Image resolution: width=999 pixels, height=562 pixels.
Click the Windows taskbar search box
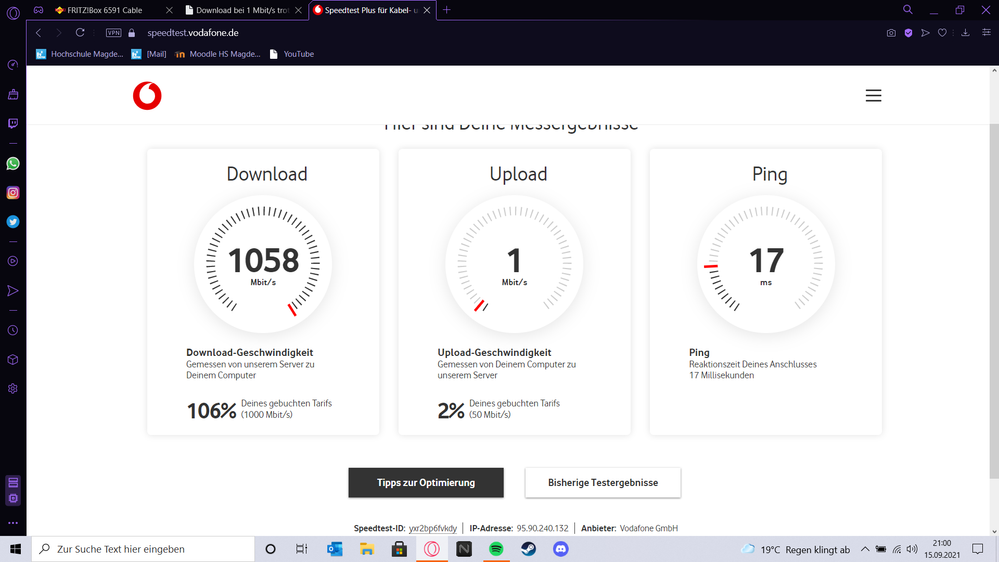pos(143,549)
